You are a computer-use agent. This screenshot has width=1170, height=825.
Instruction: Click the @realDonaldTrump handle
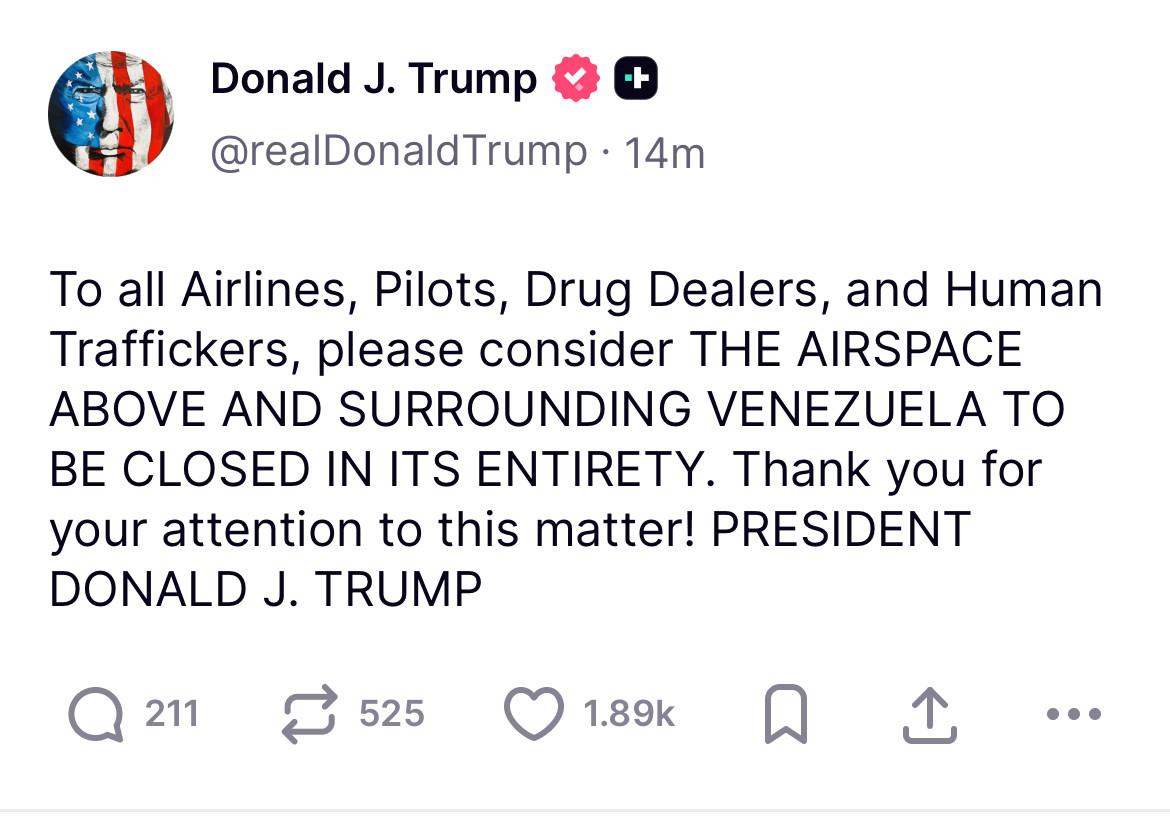click(398, 152)
